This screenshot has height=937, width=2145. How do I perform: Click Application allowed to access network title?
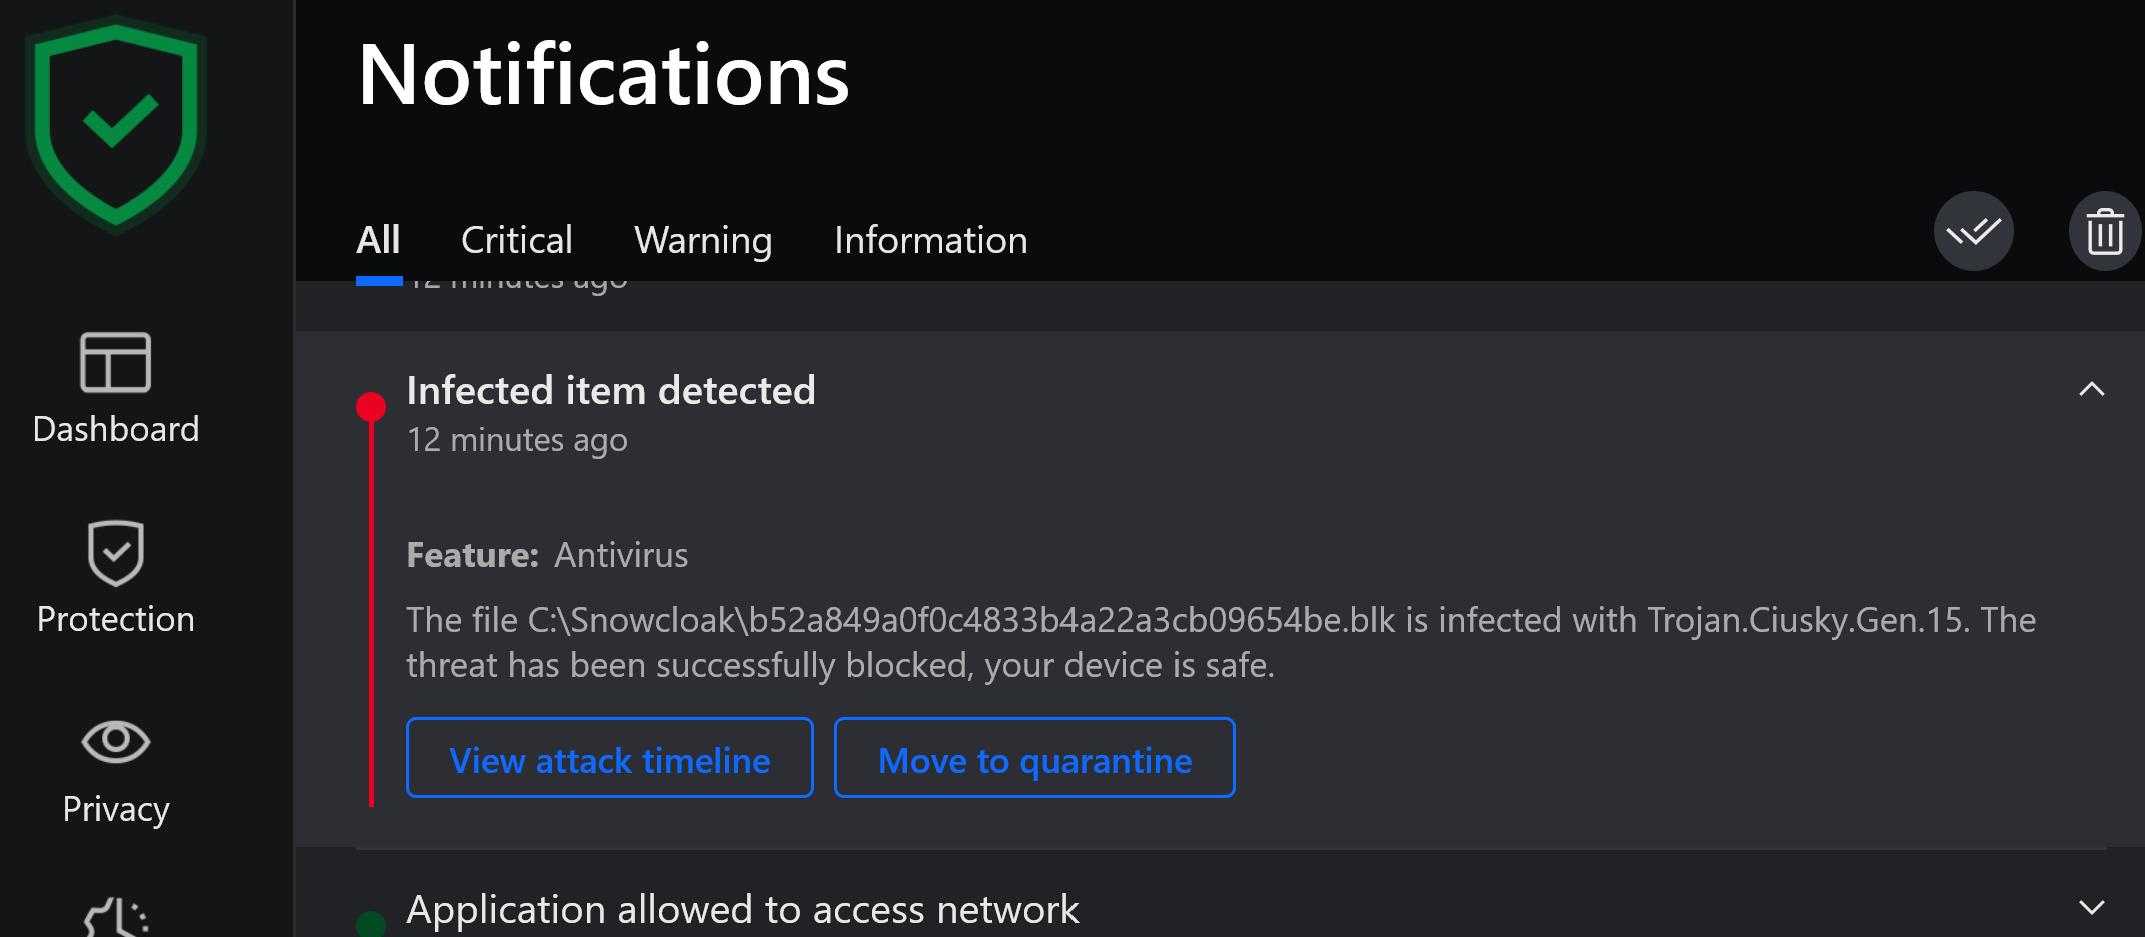click(742, 910)
